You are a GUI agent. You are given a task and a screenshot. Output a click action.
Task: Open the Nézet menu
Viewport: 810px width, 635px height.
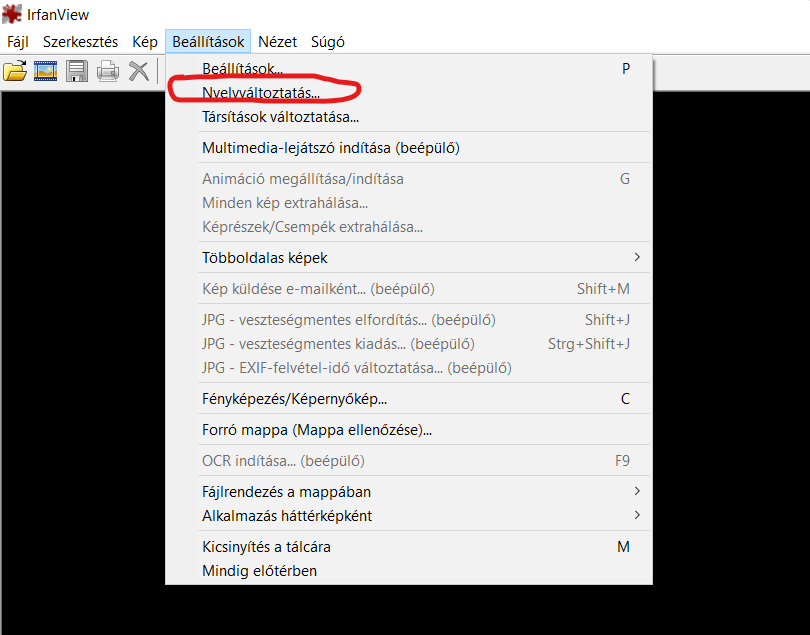coord(277,42)
